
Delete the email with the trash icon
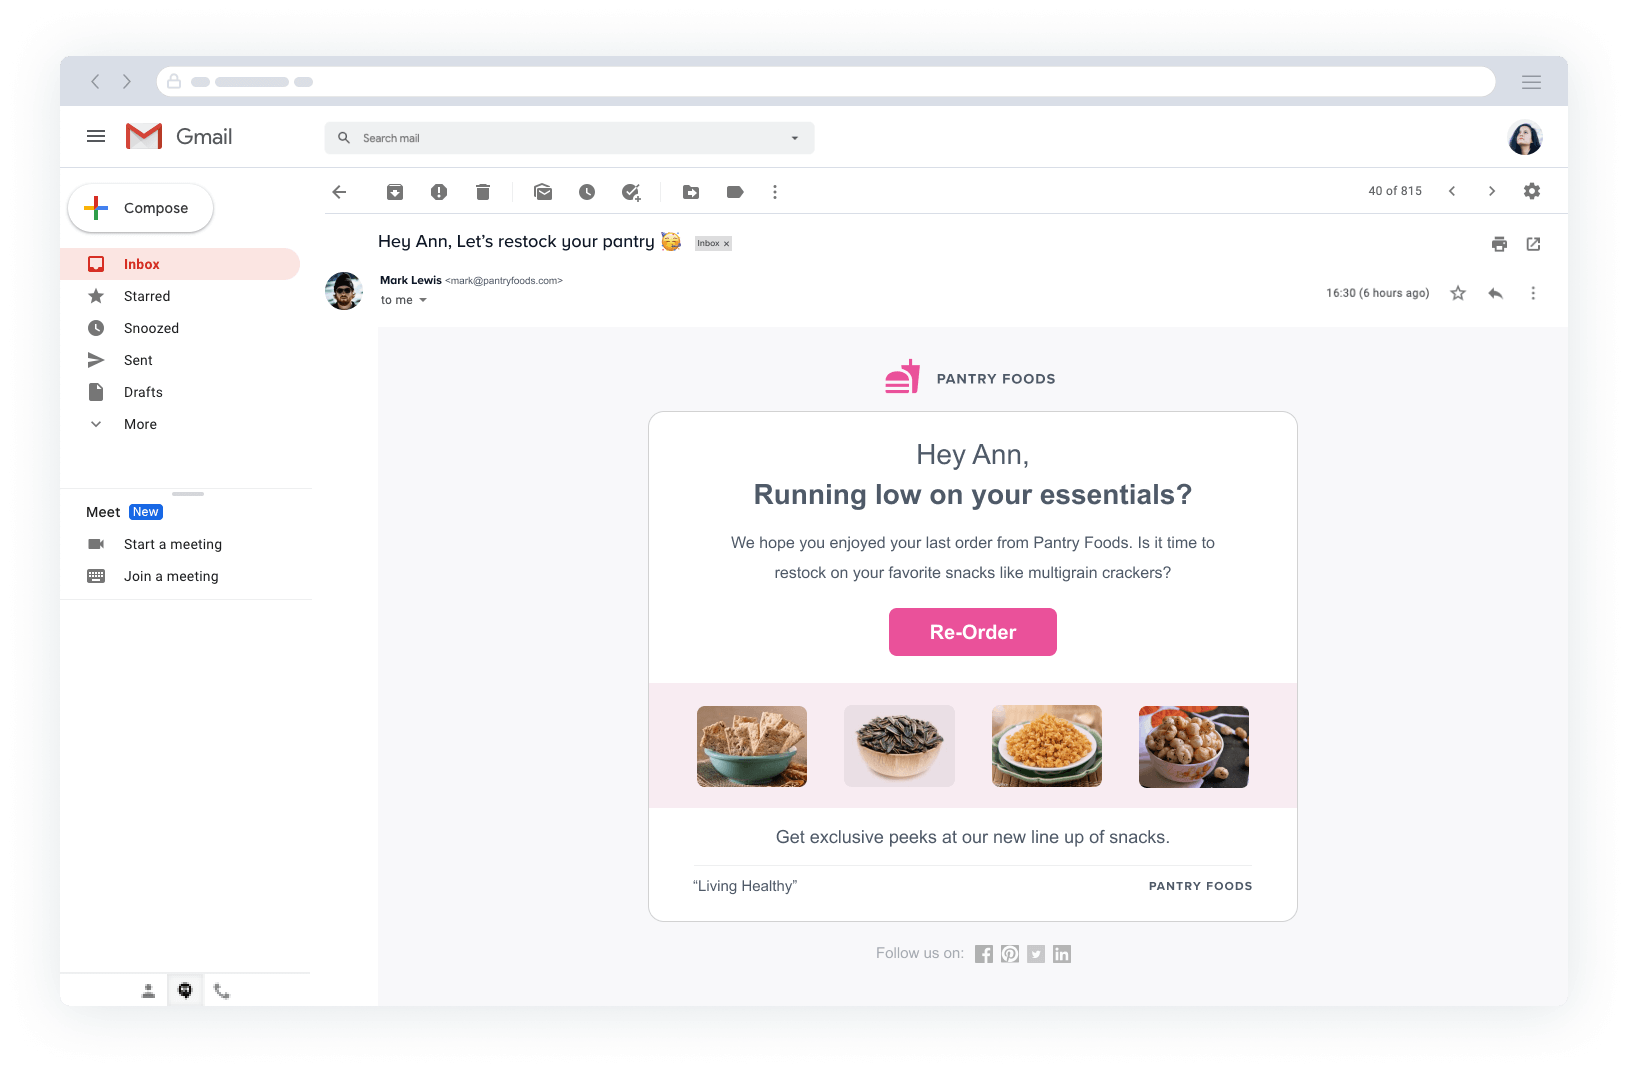pos(483,192)
